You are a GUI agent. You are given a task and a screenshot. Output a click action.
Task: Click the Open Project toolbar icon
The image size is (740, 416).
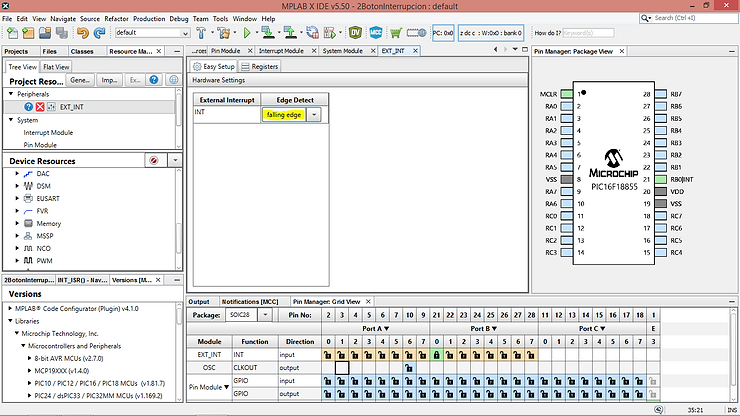pyautogui.click(x=45, y=33)
